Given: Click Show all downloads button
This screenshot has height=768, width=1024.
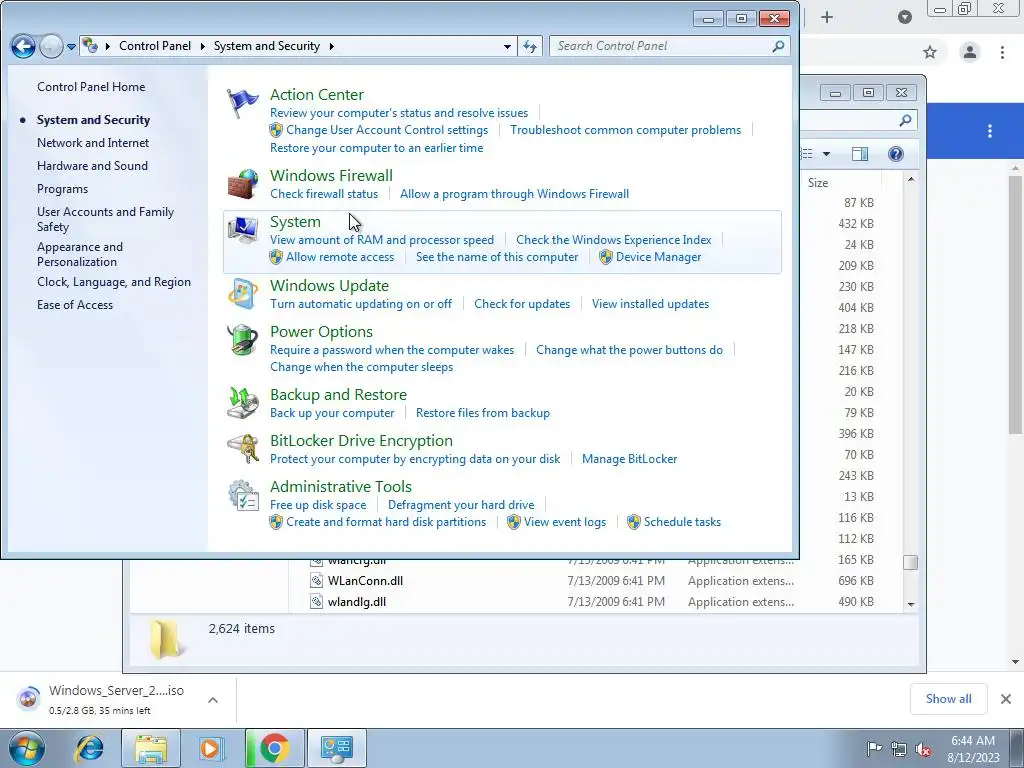Looking at the screenshot, I should point(948,699).
